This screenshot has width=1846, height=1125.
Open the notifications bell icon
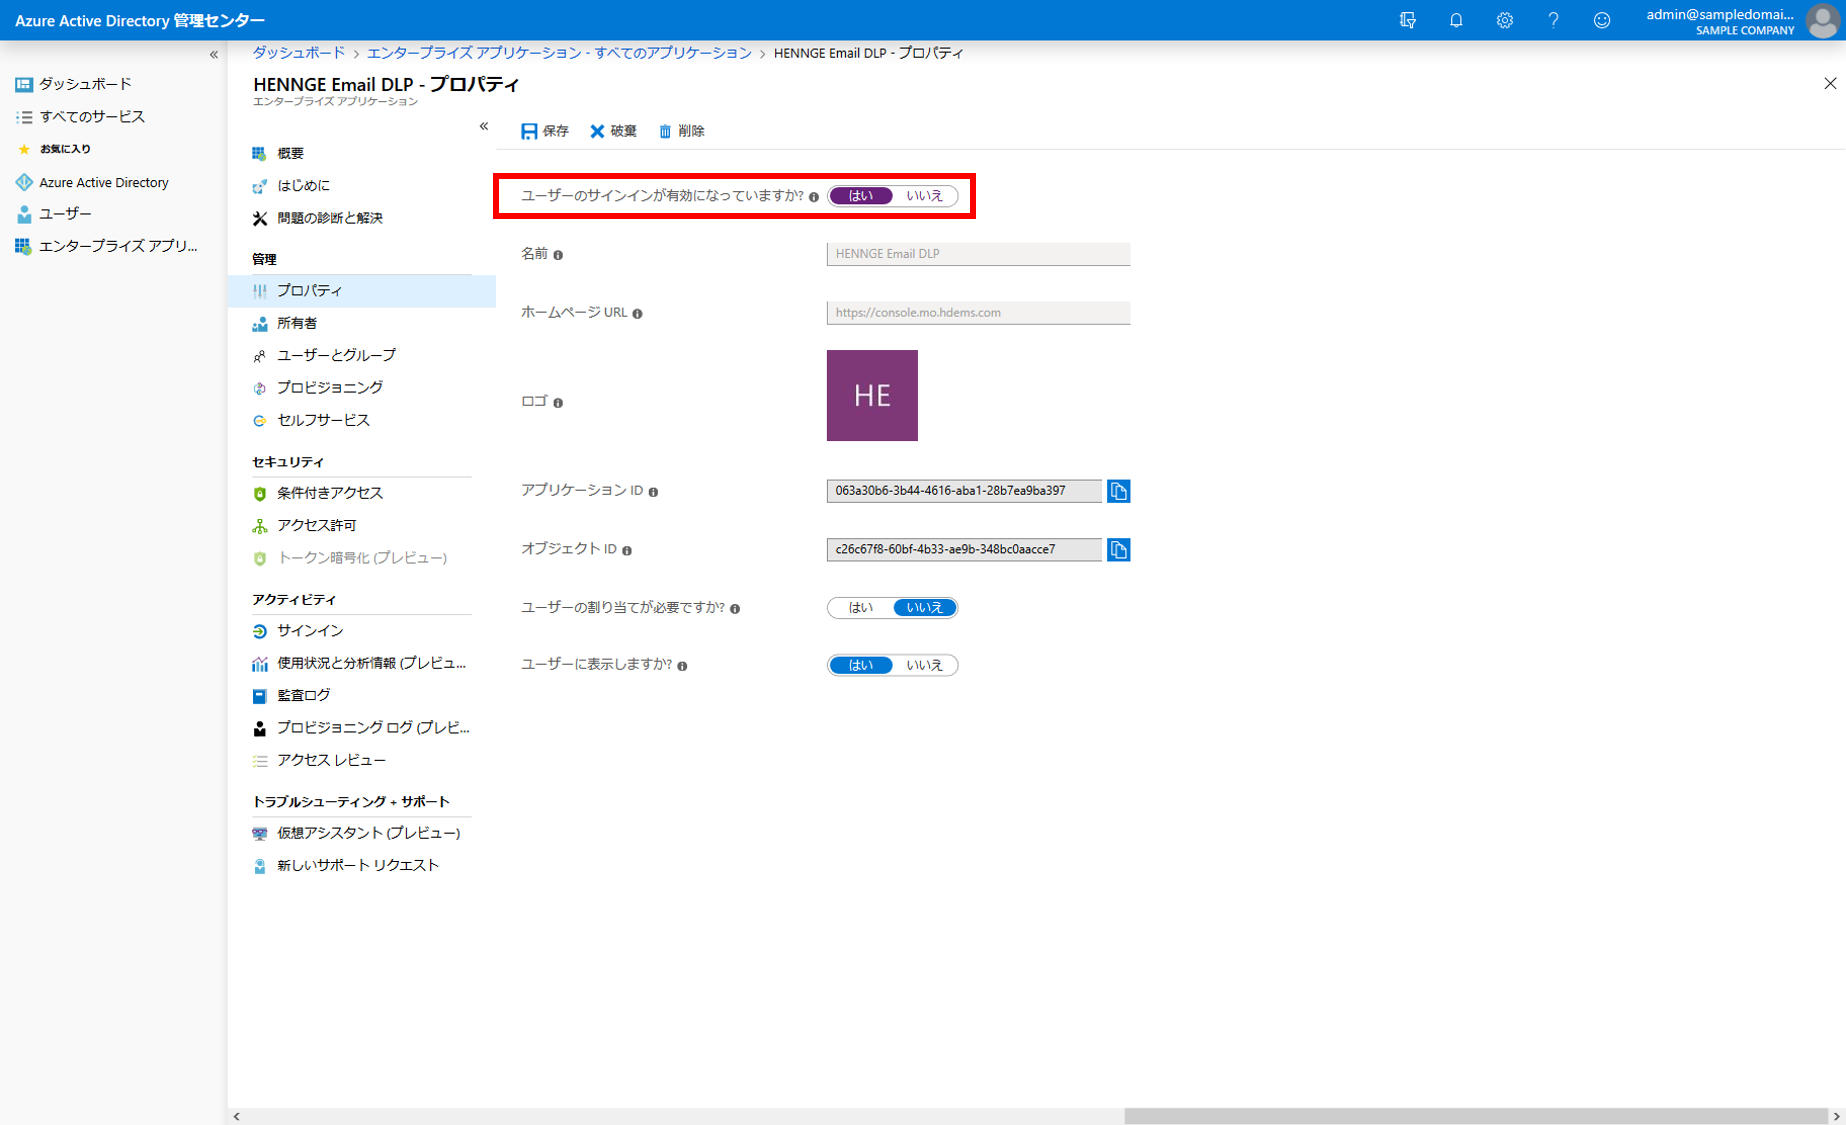click(x=1456, y=20)
